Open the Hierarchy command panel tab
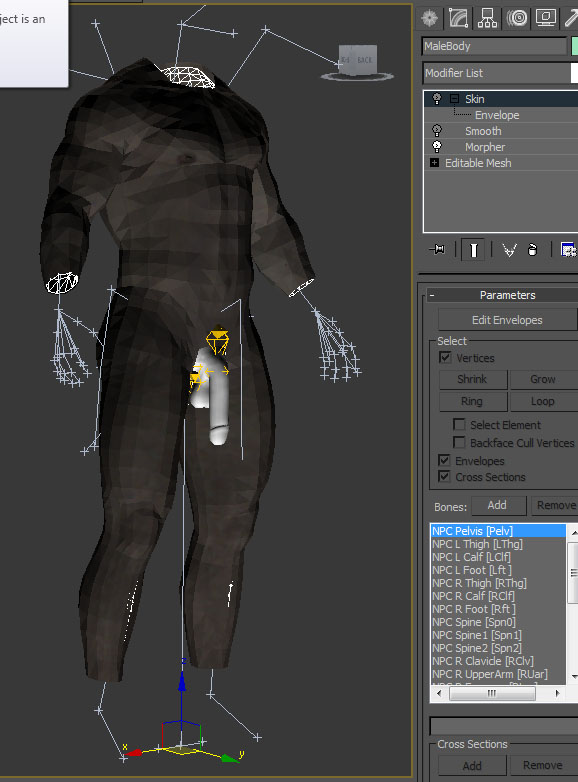This screenshot has height=782, width=578. click(x=487, y=18)
